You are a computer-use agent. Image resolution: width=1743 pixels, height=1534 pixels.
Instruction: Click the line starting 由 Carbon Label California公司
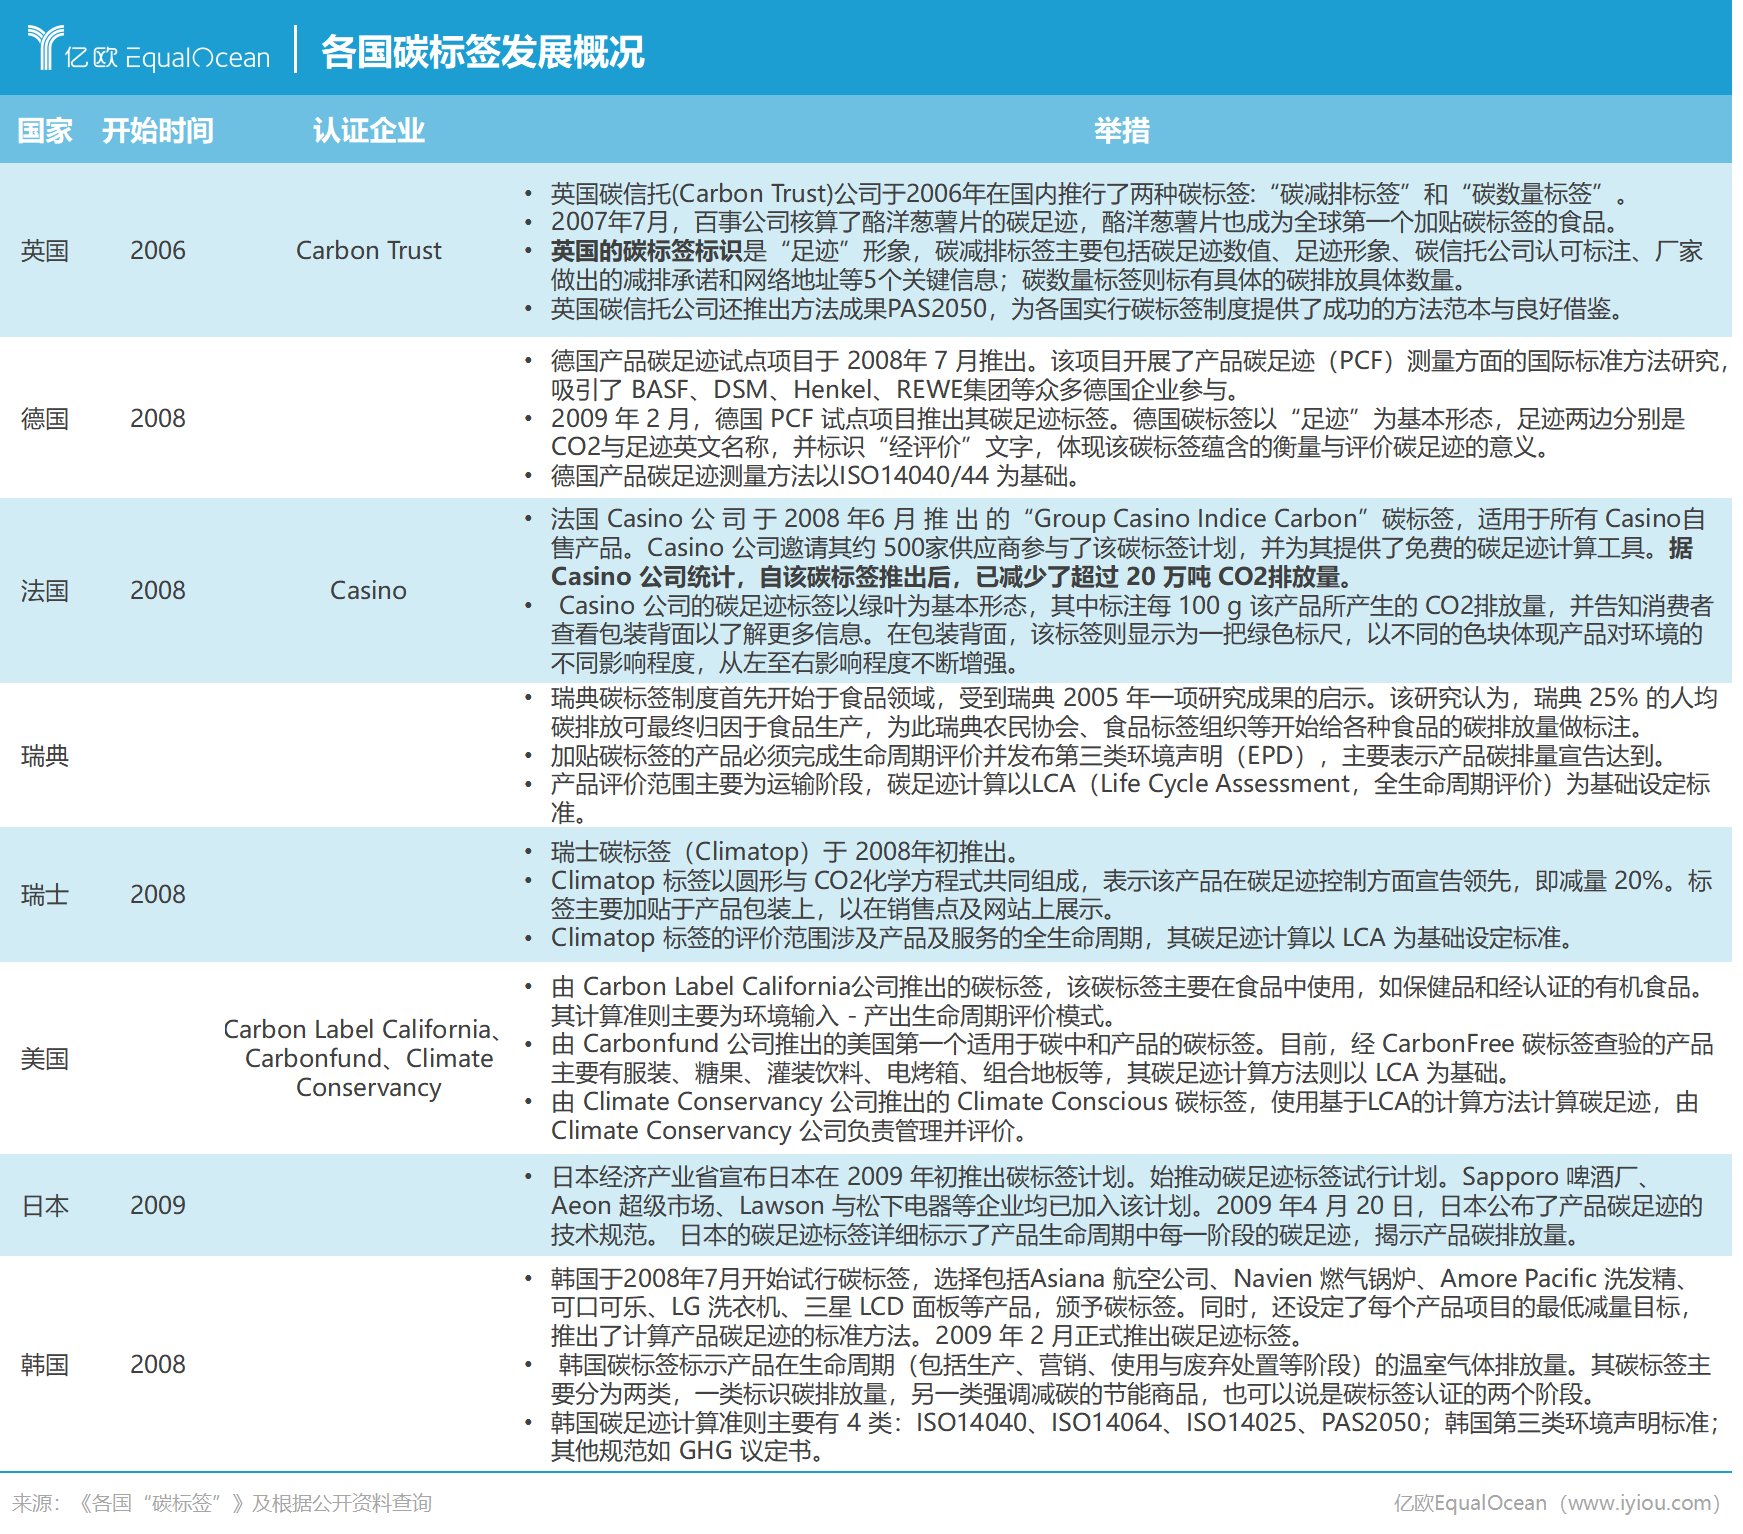coord(1127,987)
